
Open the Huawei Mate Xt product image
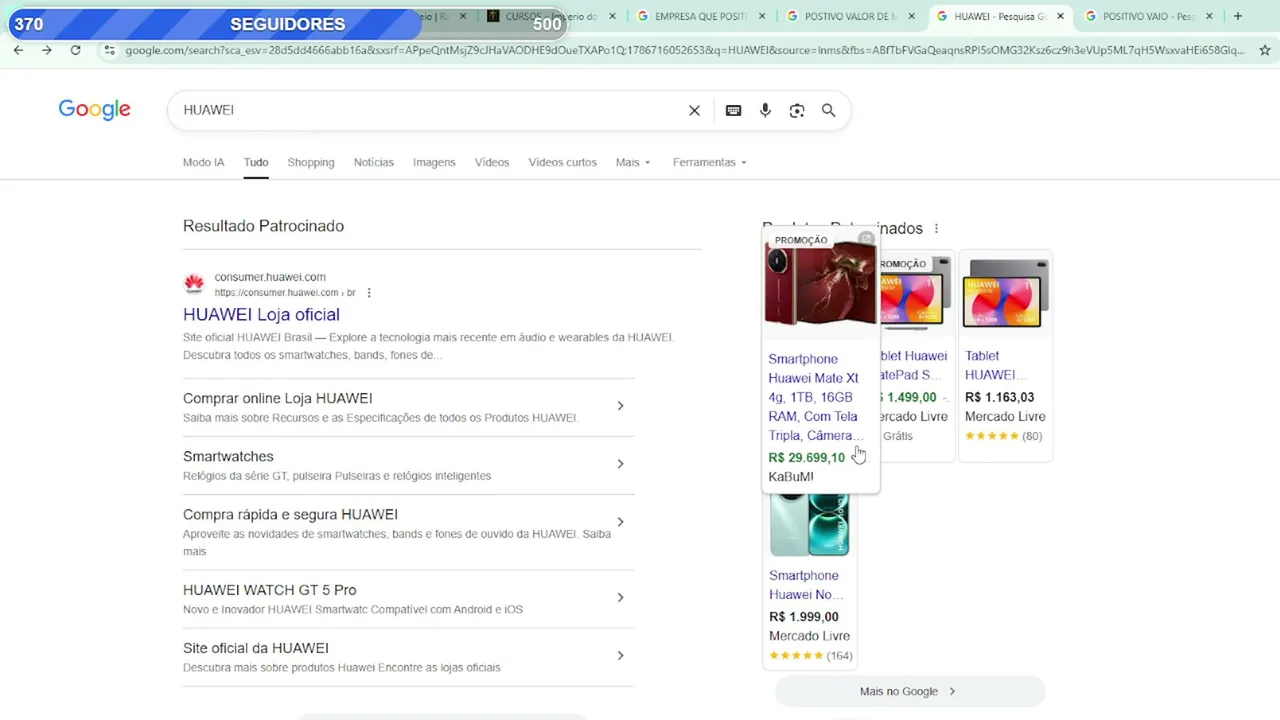(820, 285)
